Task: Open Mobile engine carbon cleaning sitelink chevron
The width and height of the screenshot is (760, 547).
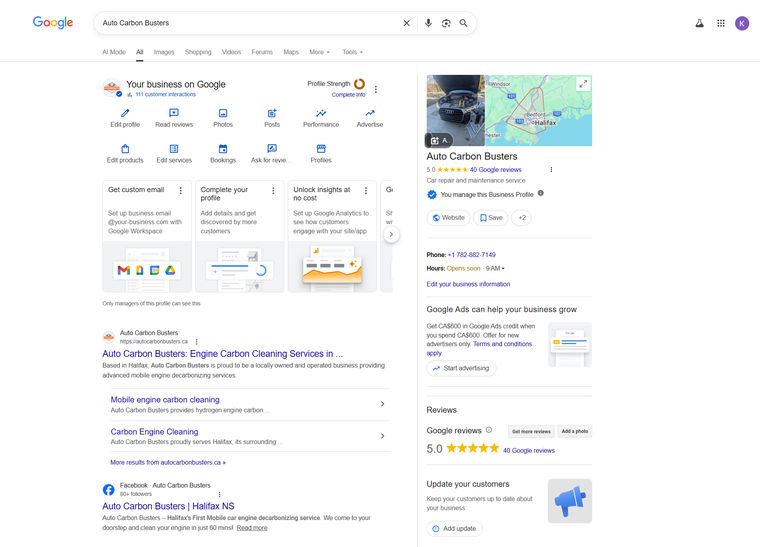Action: pos(382,404)
